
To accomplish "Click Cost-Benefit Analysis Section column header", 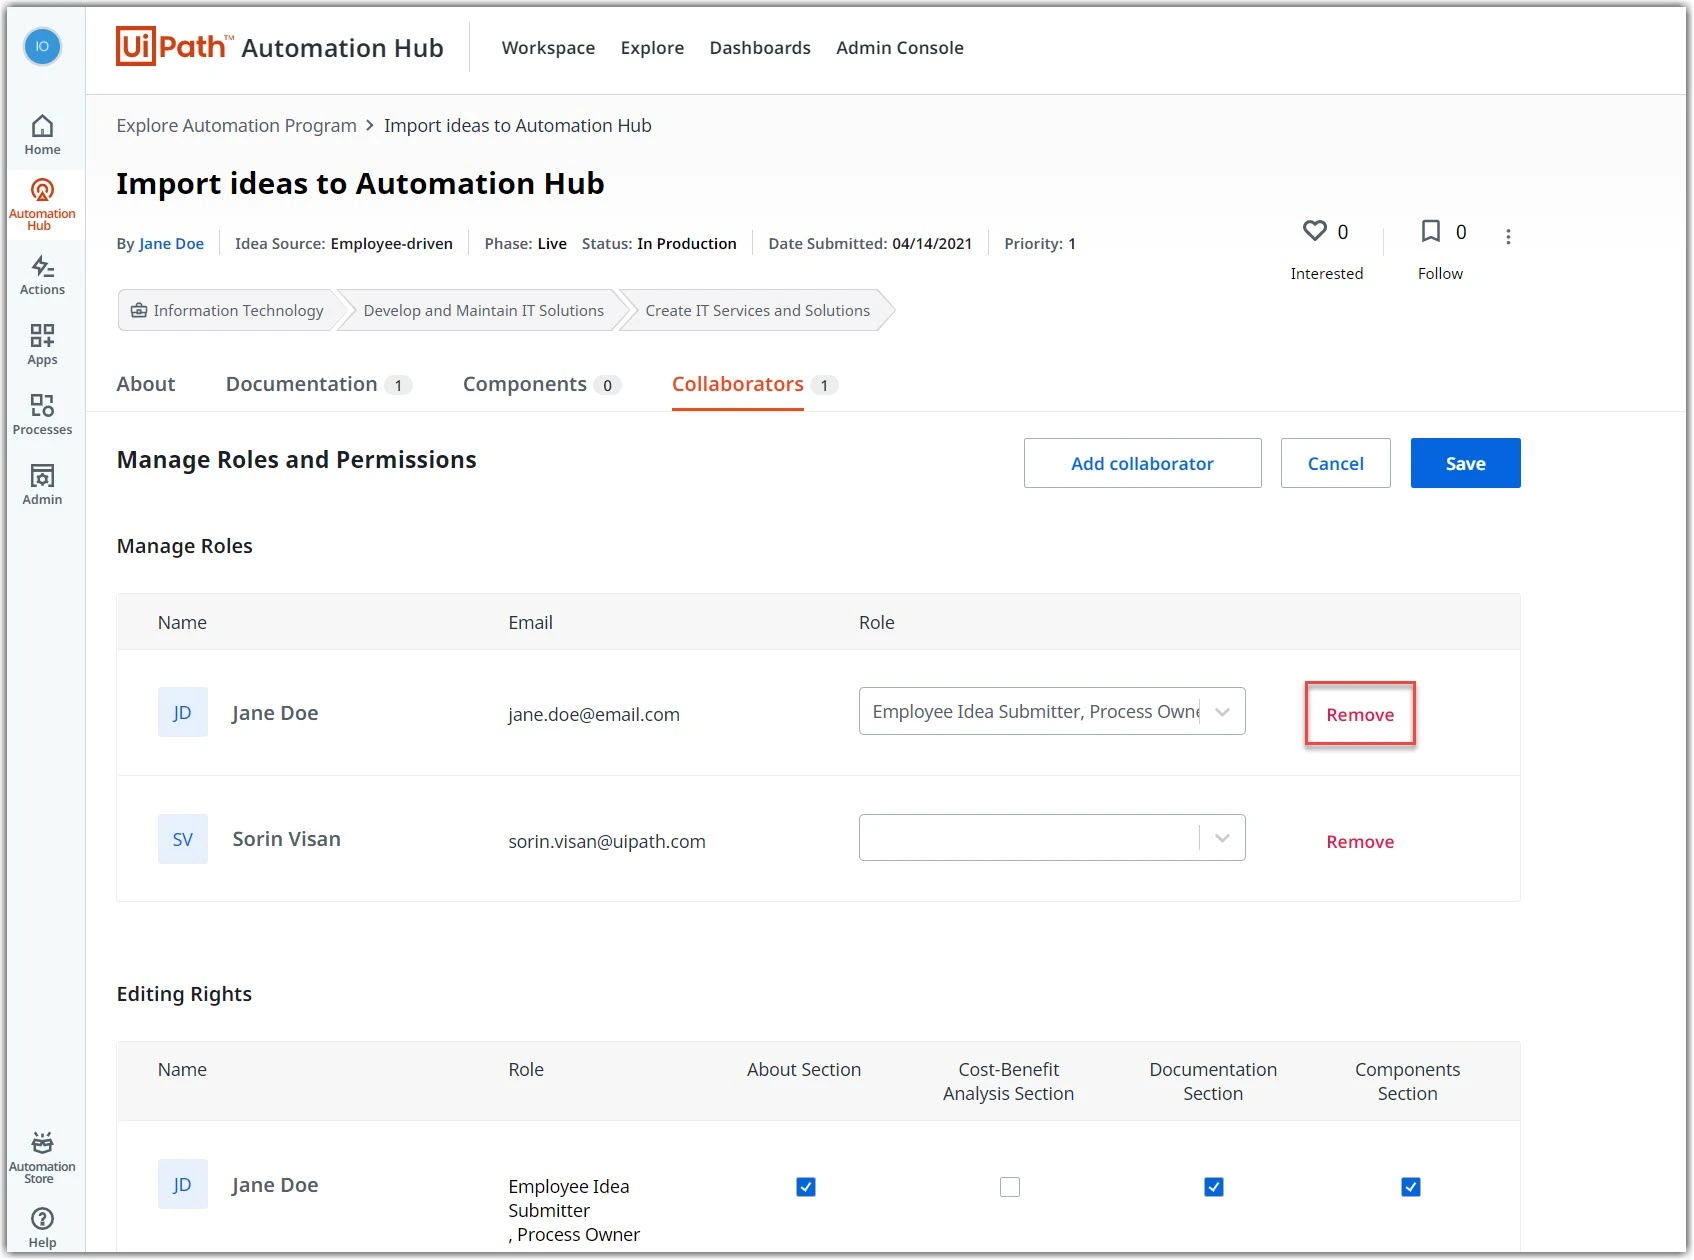I will coord(1008,1081).
